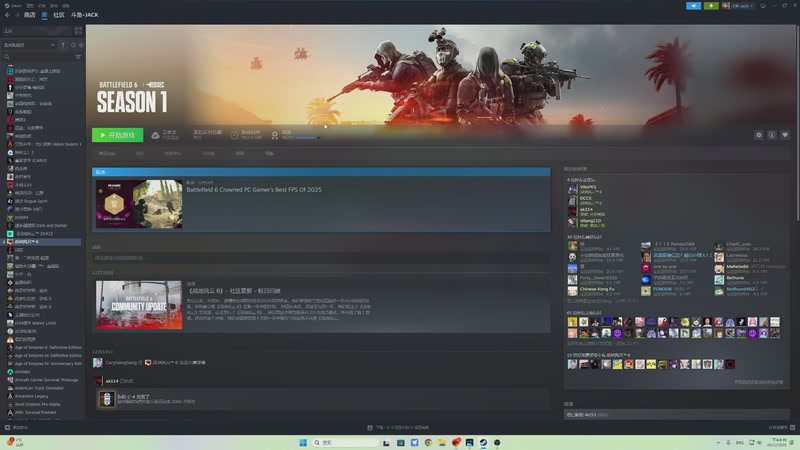Open advanced filter icon beside search
800x450 pixels.
[78, 57]
